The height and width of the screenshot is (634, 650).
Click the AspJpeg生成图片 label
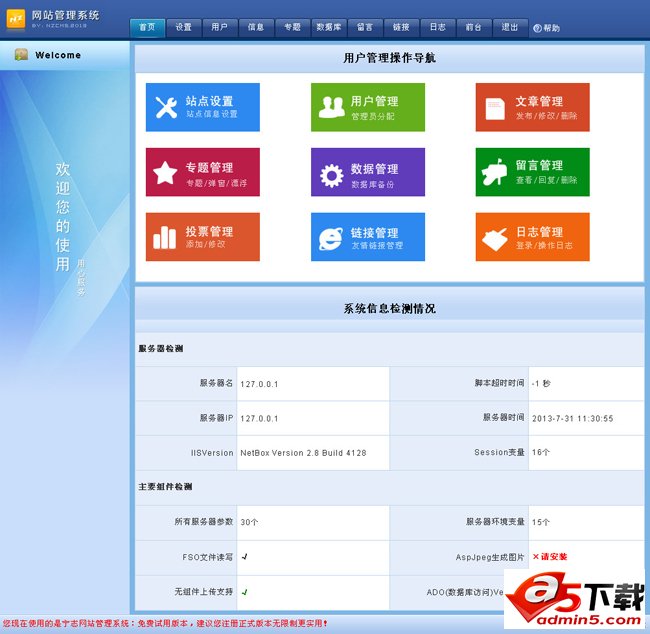point(490,557)
